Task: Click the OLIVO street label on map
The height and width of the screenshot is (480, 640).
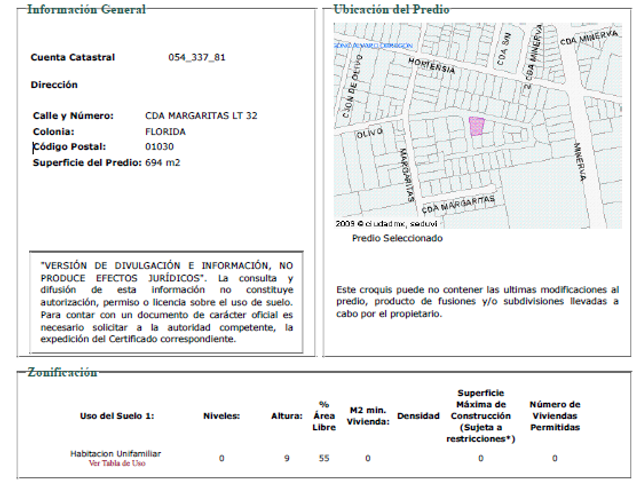Action: point(370,133)
